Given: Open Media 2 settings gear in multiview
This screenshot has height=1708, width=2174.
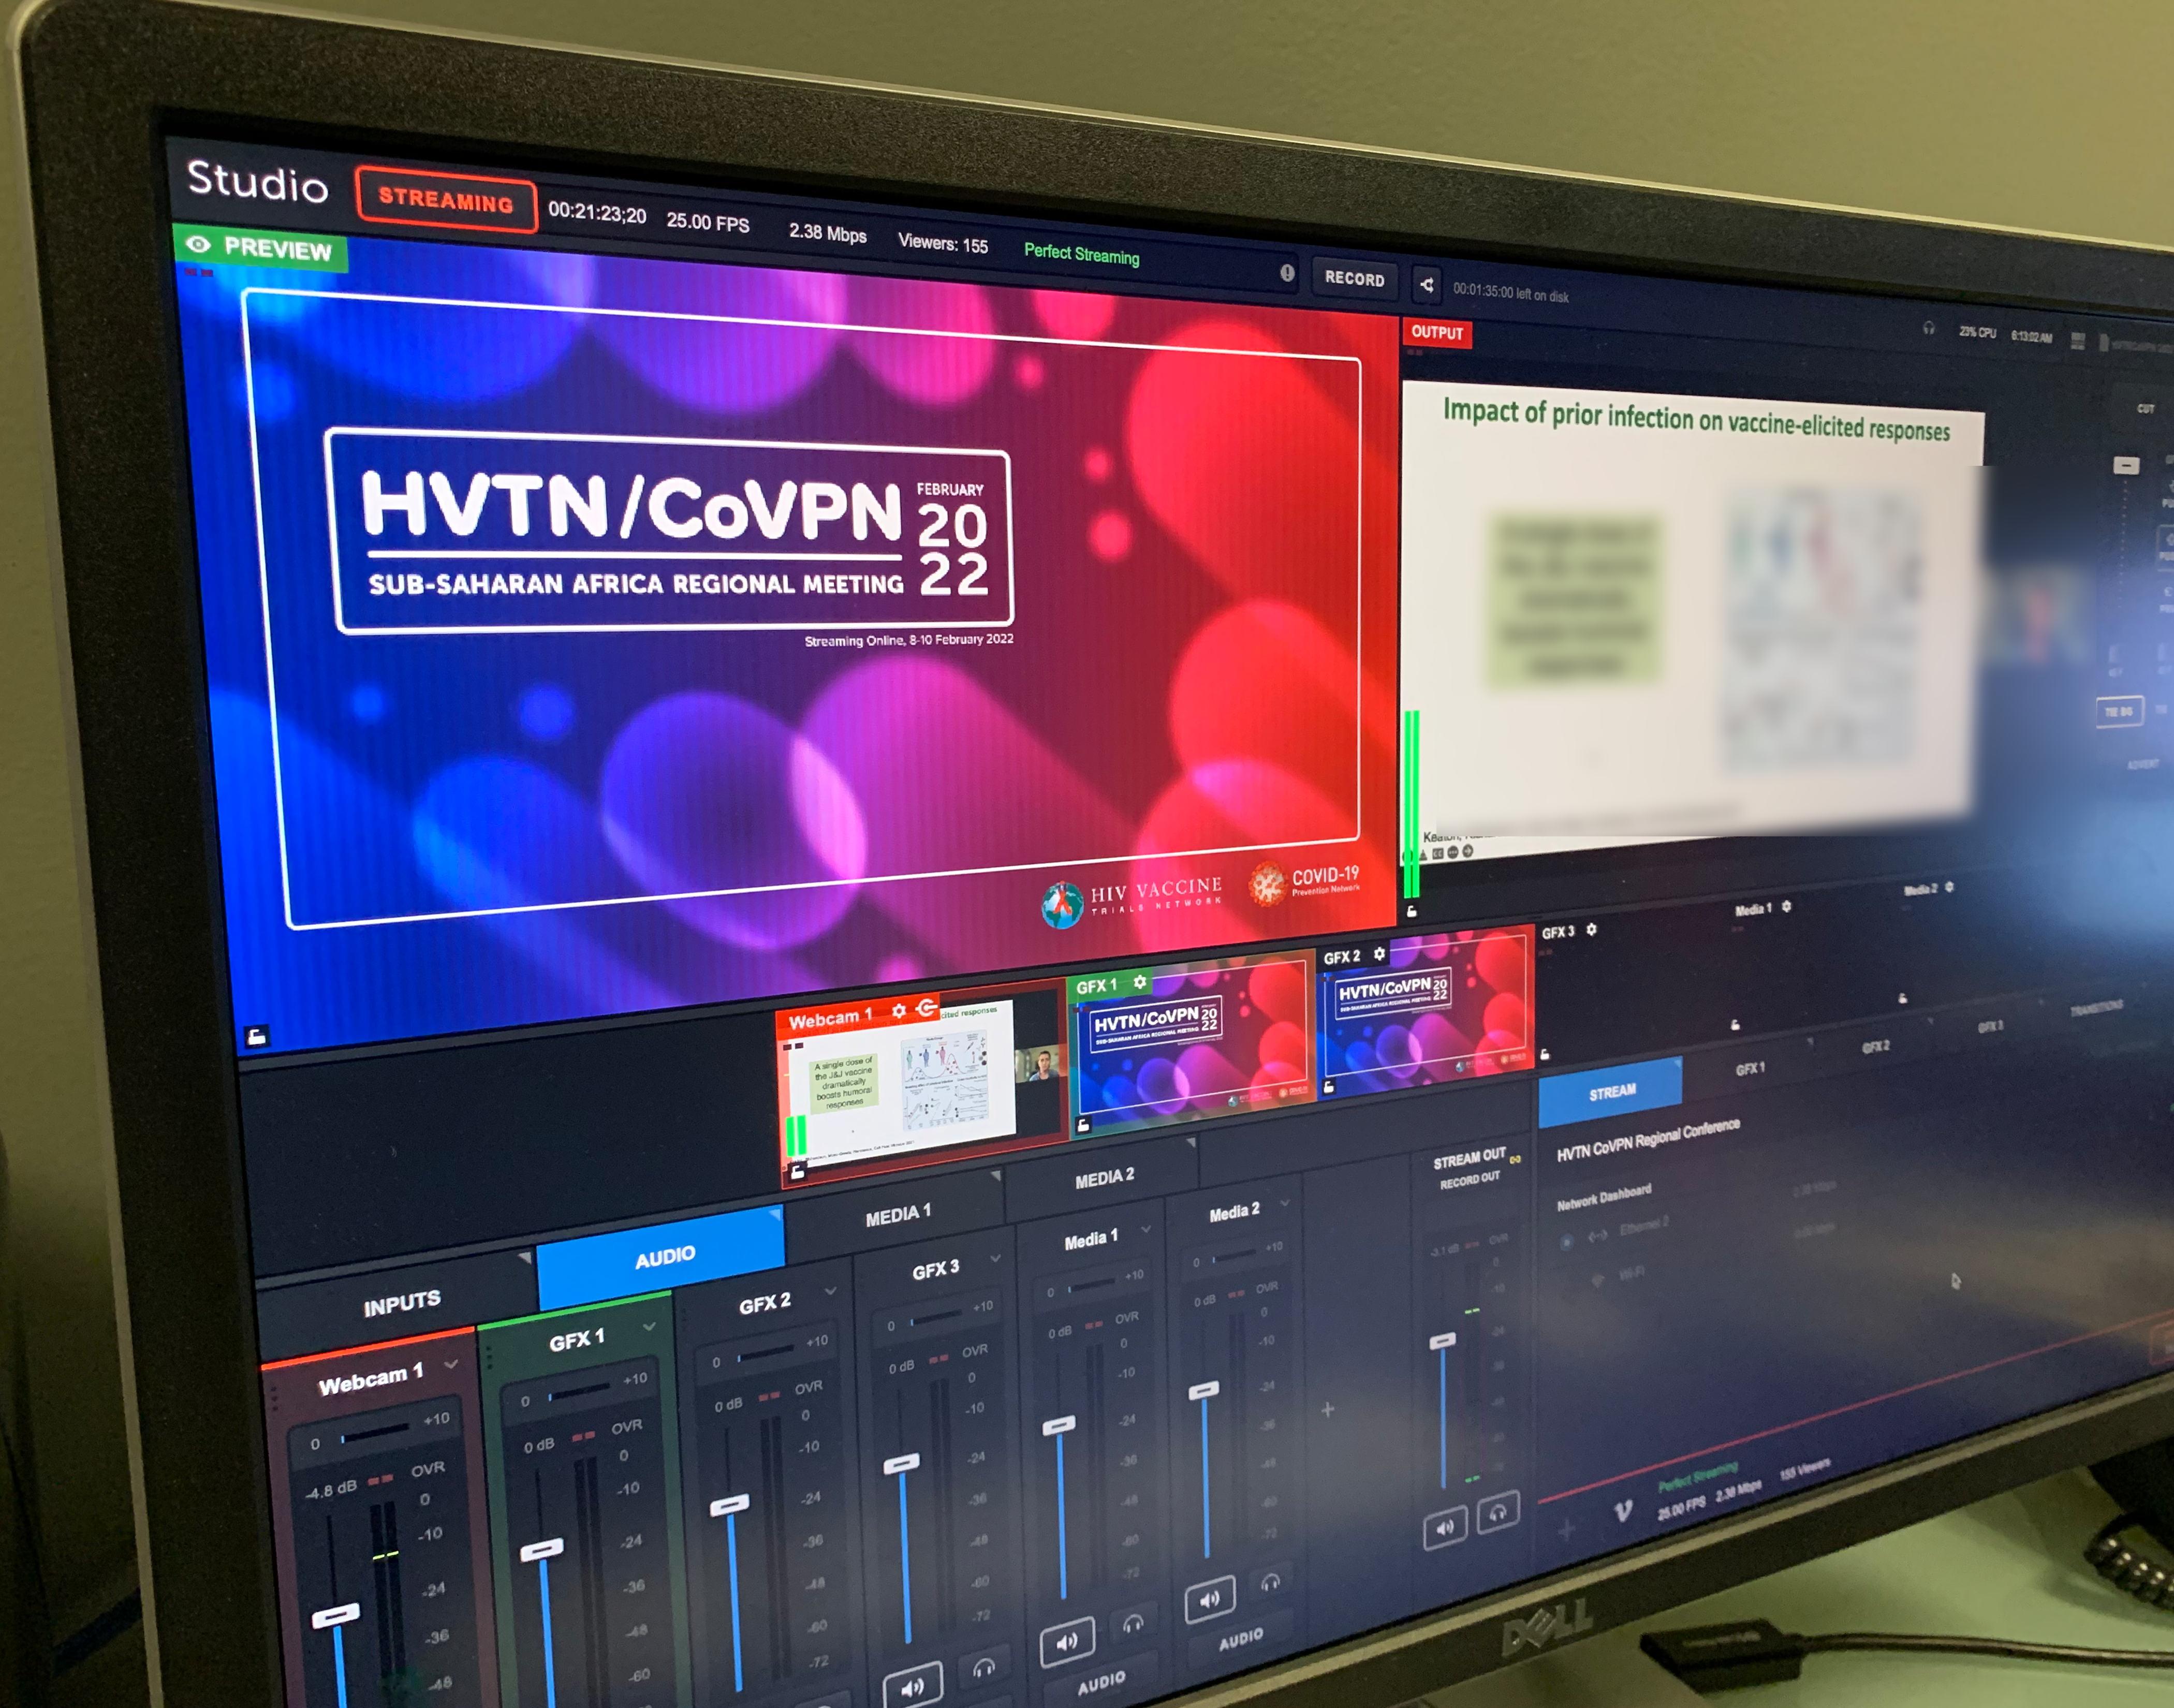Looking at the screenshot, I should [x=1949, y=888].
